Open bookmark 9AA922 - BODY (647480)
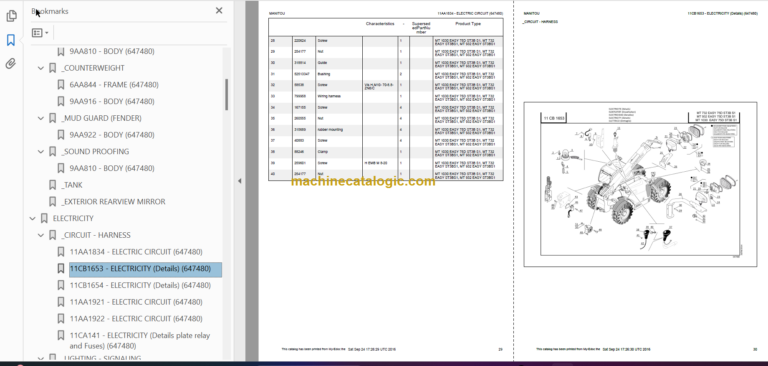The height and width of the screenshot is (366, 768). click(112, 135)
